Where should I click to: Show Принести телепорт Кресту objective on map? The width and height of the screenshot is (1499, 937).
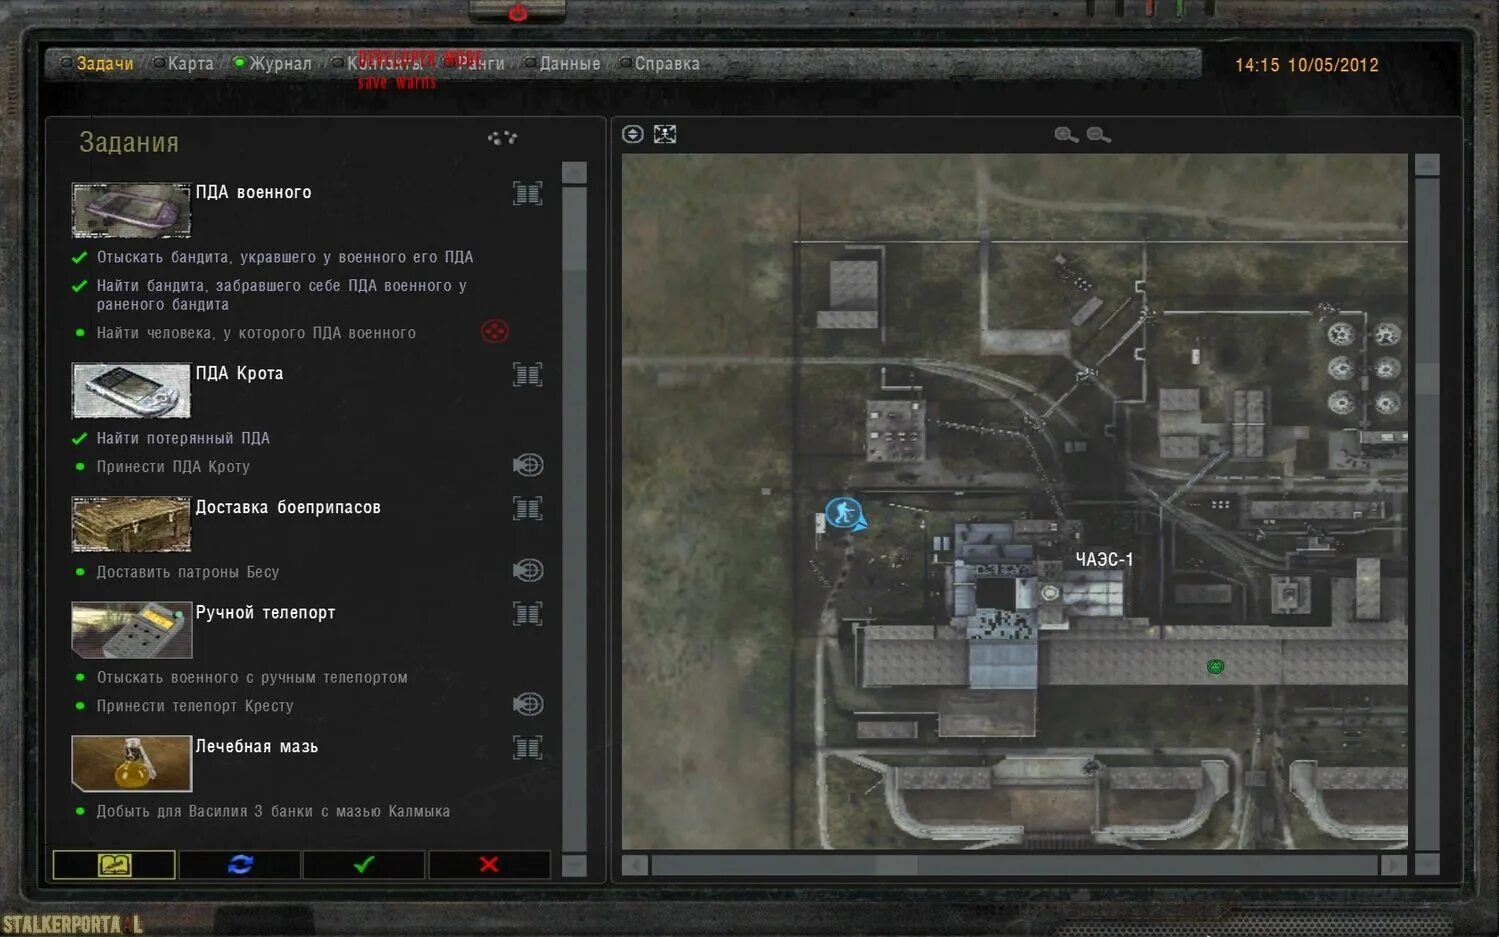click(528, 704)
